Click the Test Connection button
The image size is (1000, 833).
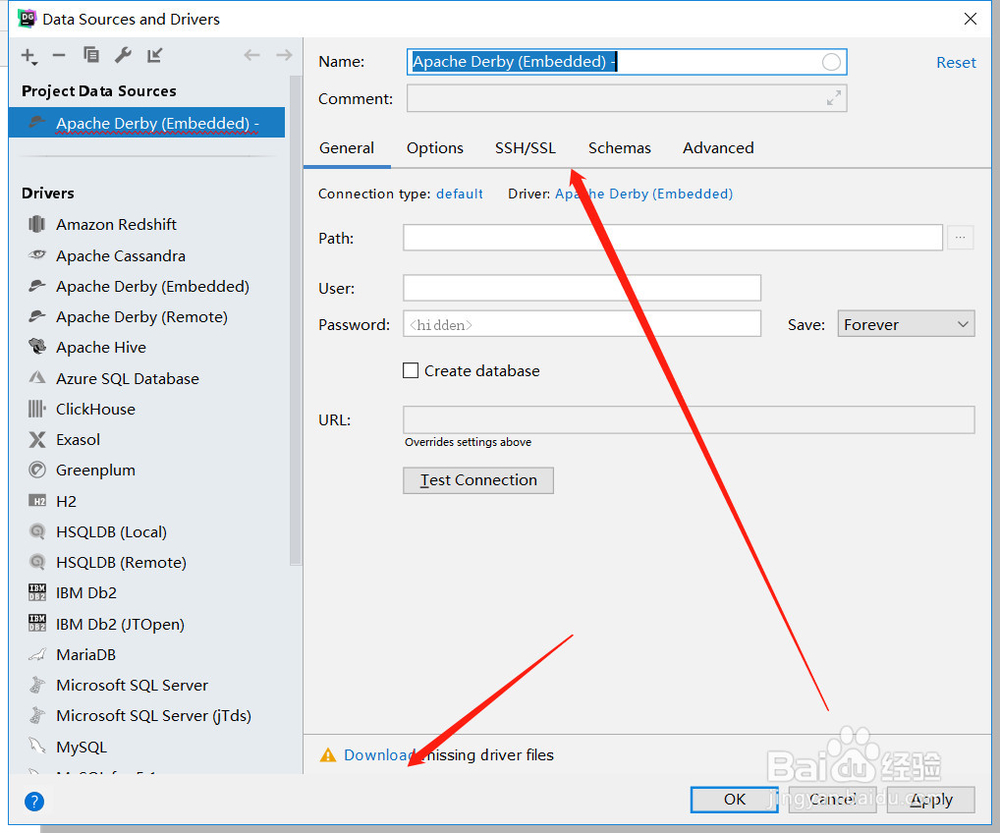pos(478,480)
